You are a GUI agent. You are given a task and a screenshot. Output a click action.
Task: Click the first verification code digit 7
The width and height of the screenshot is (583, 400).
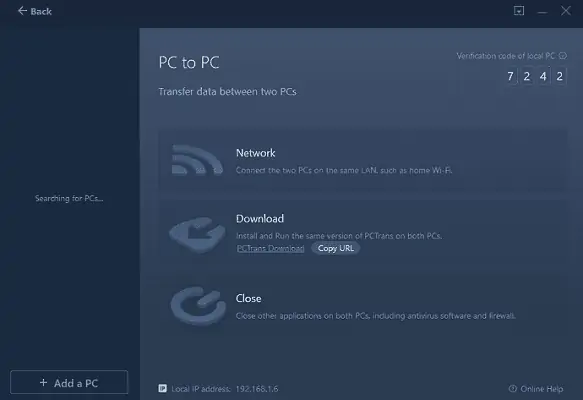pyautogui.click(x=510, y=76)
